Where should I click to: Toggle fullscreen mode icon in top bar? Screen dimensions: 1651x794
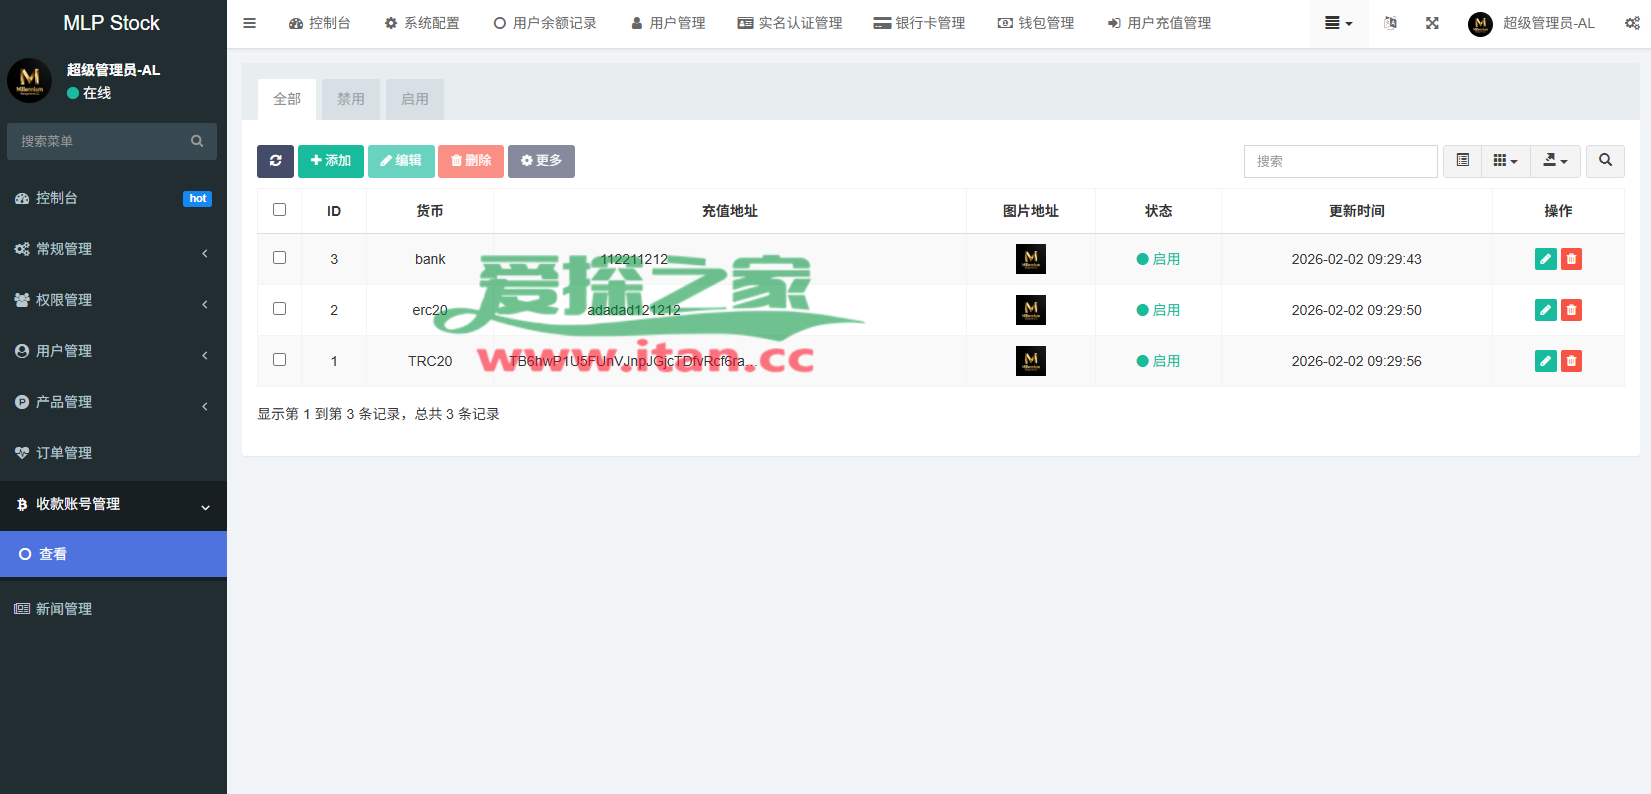(x=1432, y=23)
